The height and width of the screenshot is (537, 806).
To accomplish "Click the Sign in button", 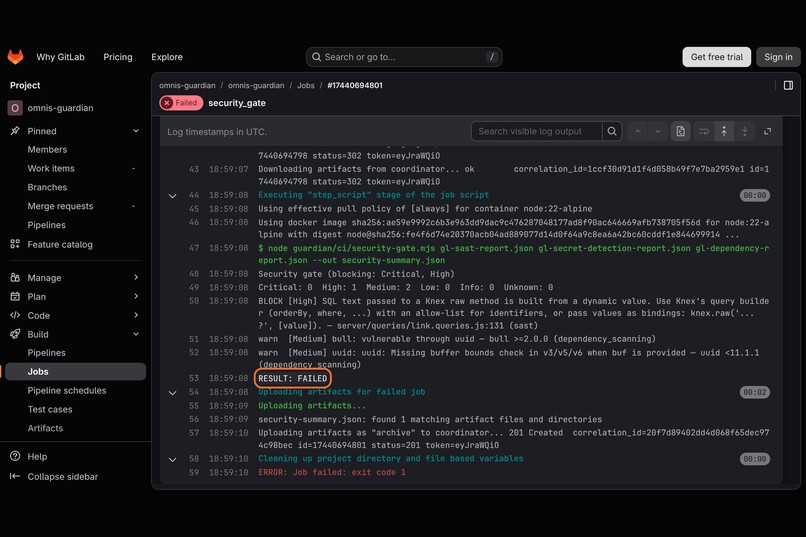I will 778,57.
